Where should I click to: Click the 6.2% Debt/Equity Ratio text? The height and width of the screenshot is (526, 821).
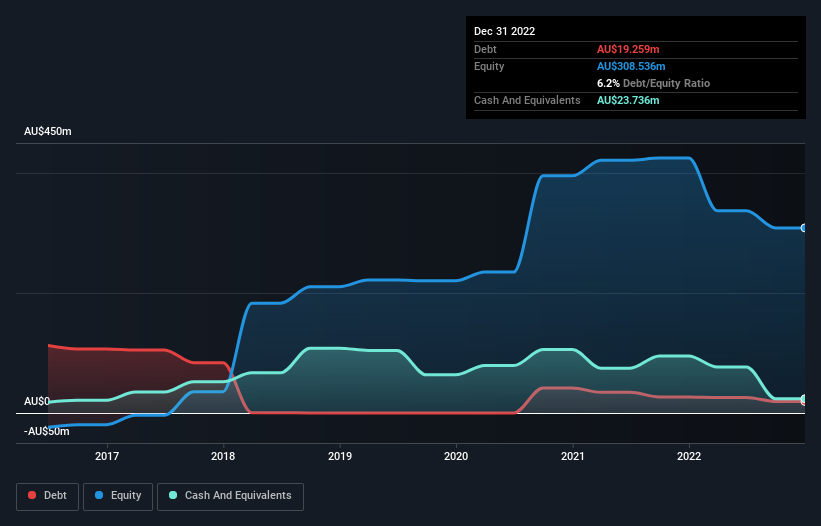[653, 83]
